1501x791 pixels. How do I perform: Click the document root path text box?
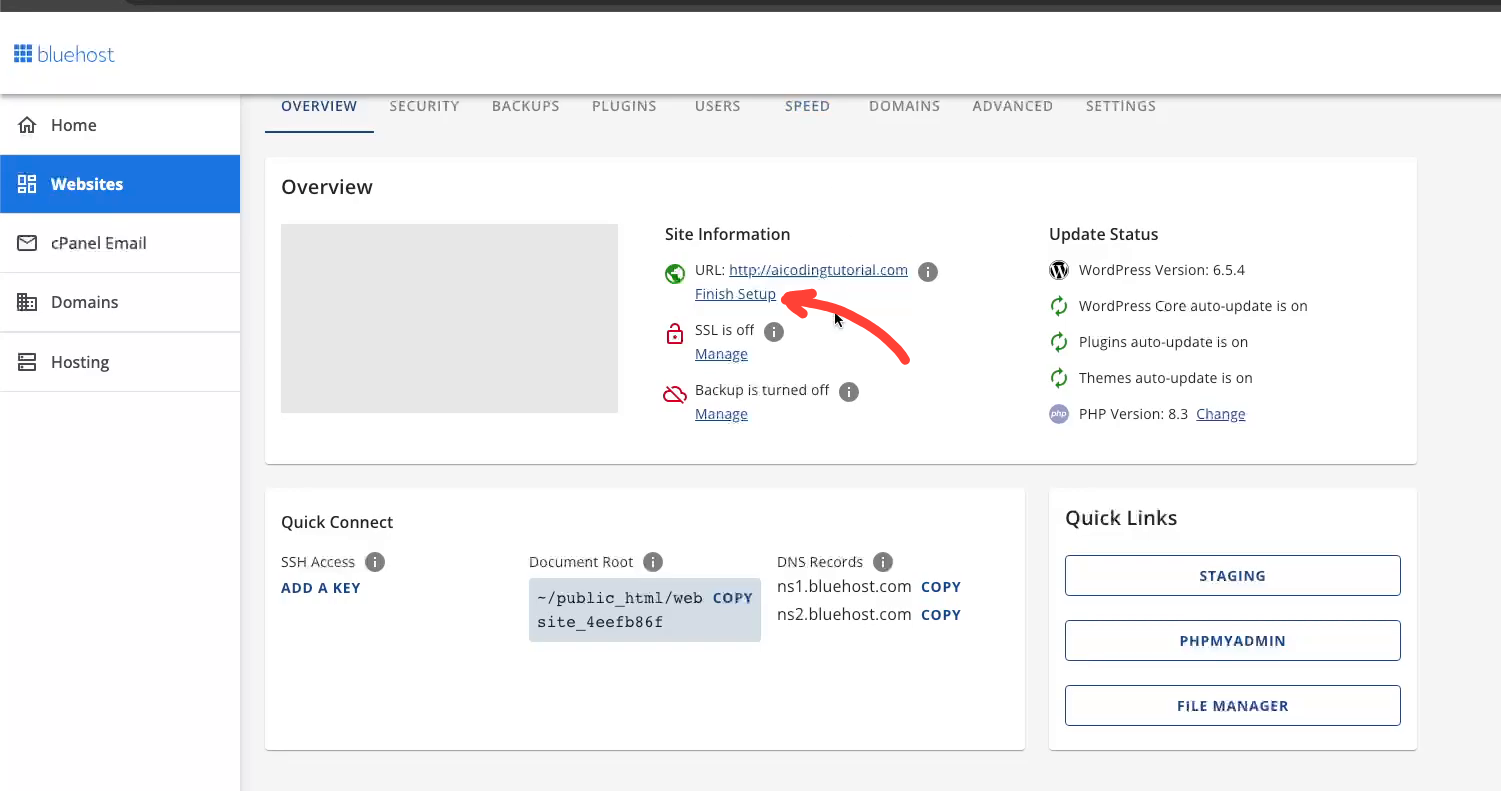tap(645, 610)
